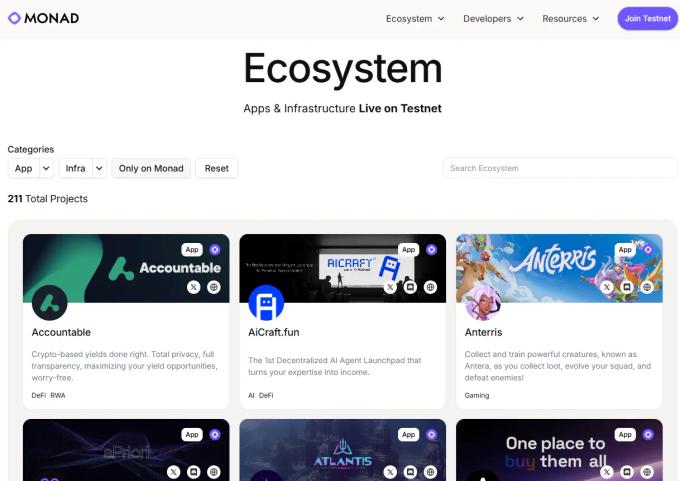Viewport: 680px width, 481px height.
Task: Click the Join Testnet button
Action: coord(647,19)
